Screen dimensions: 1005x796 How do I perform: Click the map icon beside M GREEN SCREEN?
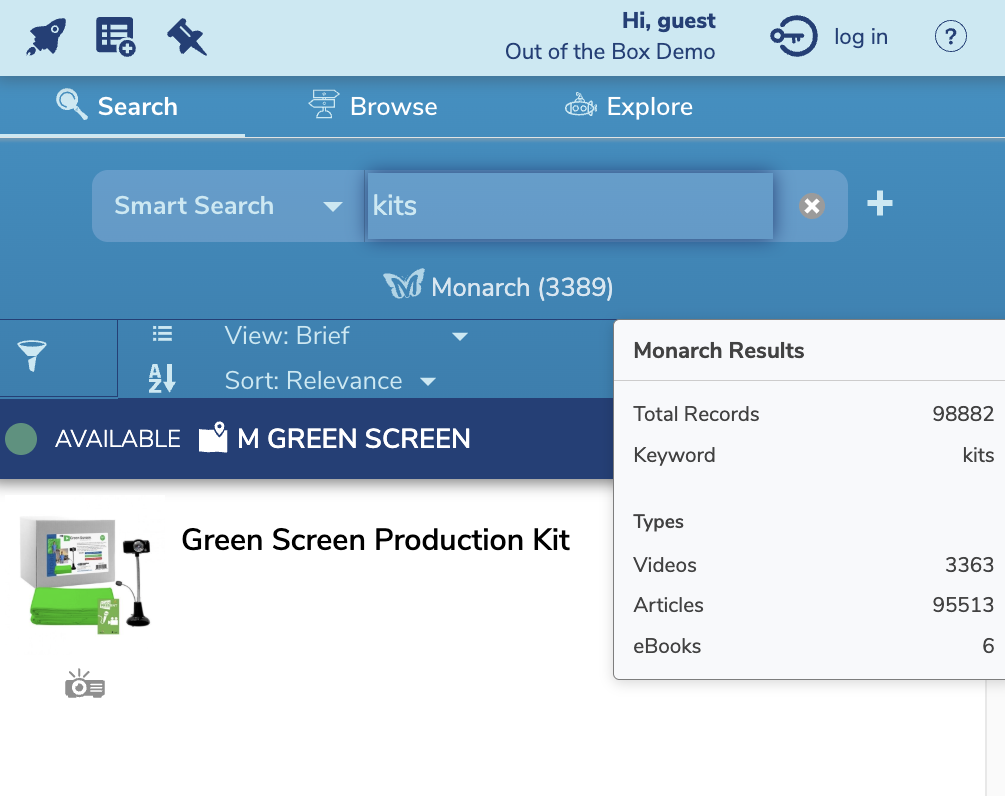tap(213, 438)
